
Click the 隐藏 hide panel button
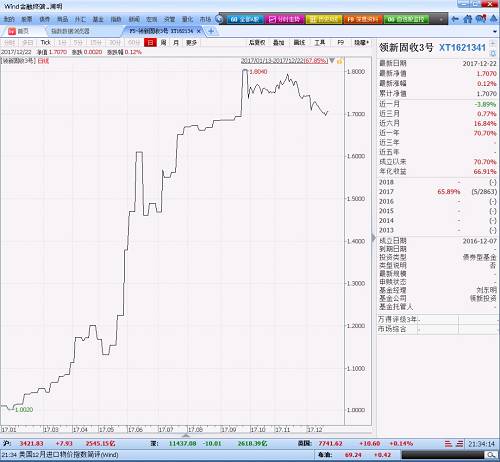point(361,43)
